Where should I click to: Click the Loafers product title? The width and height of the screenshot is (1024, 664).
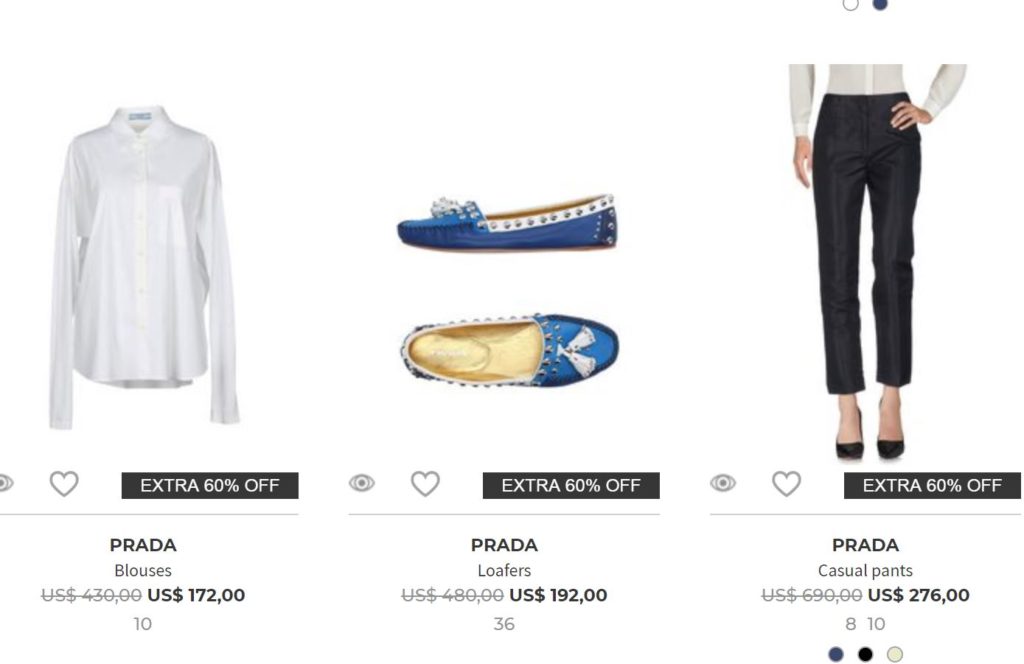point(504,571)
